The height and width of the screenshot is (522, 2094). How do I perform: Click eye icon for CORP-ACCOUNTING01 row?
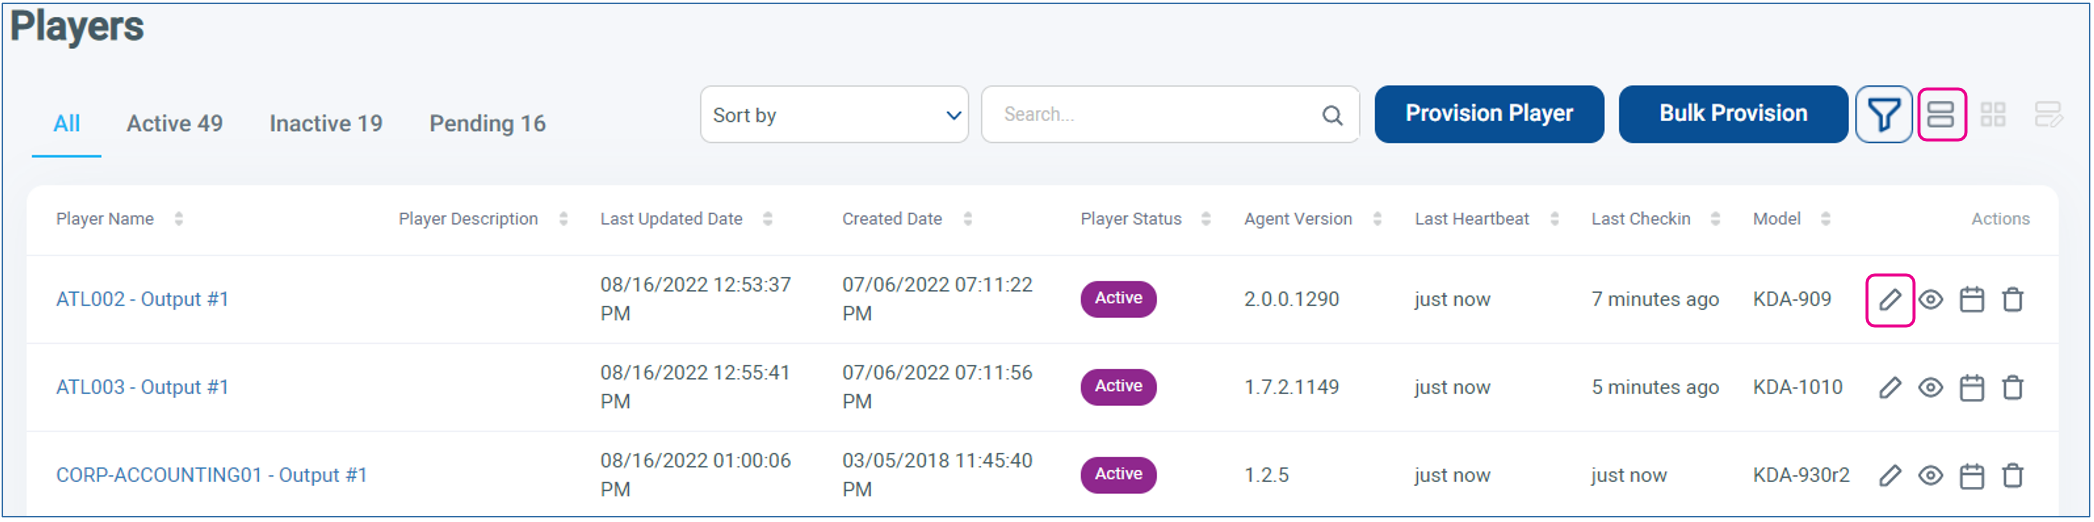tap(1930, 476)
